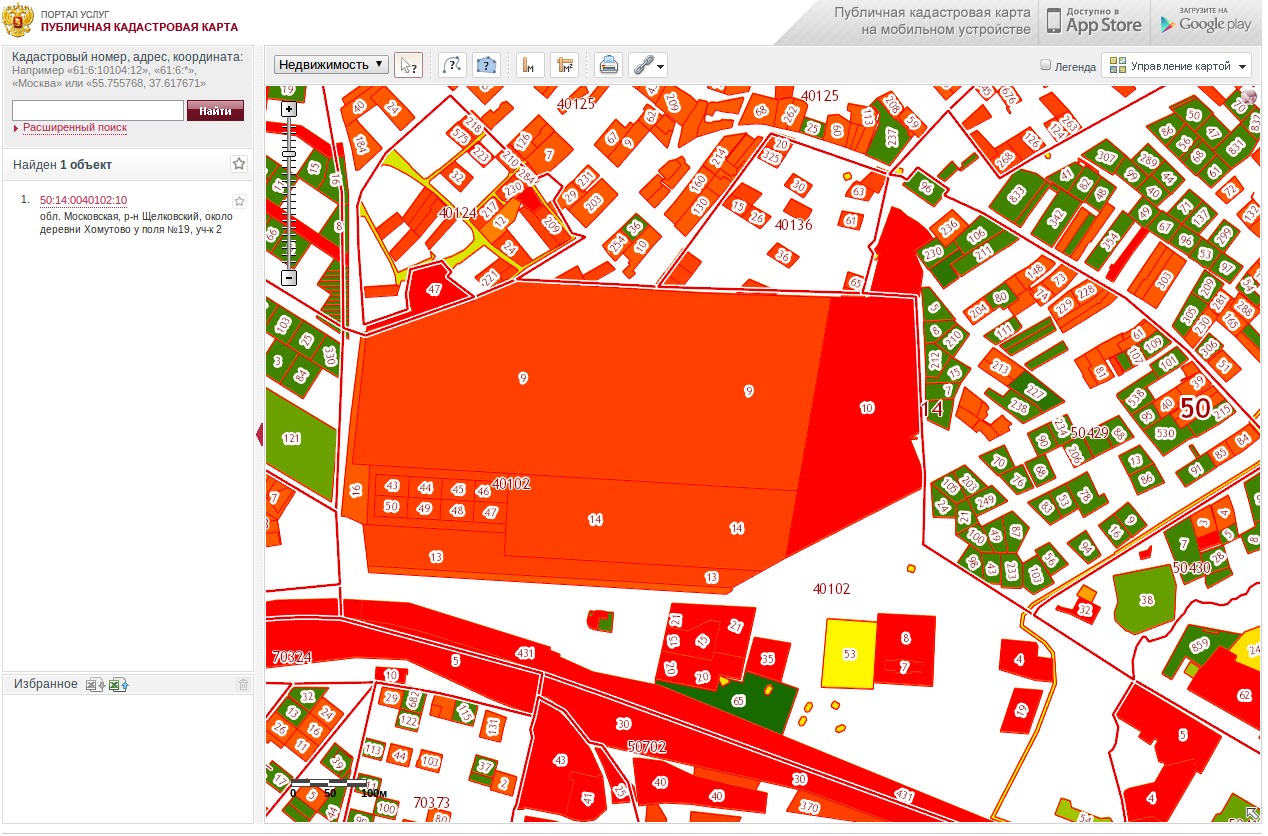Screen dimensions: 1268x836
Task: Click the ПУБЛИЧНАЯ КАДАСТРОВАЯ КАРТА title link
Action: [139, 28]
